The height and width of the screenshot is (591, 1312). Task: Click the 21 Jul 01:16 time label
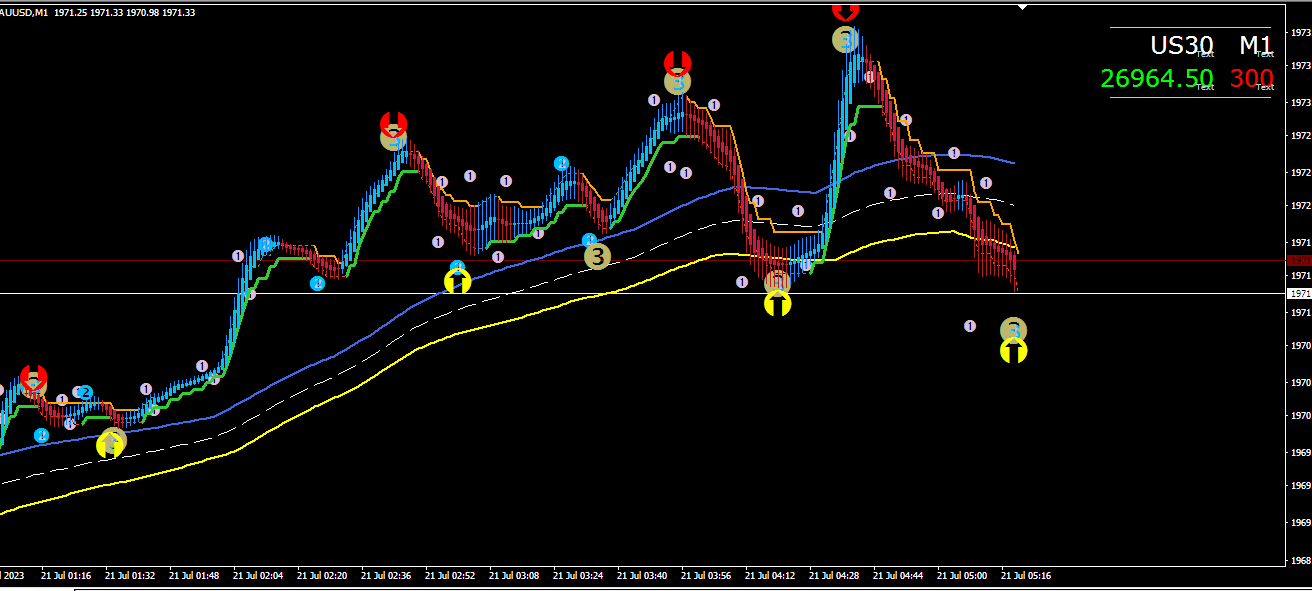click(x=66, y=576)
